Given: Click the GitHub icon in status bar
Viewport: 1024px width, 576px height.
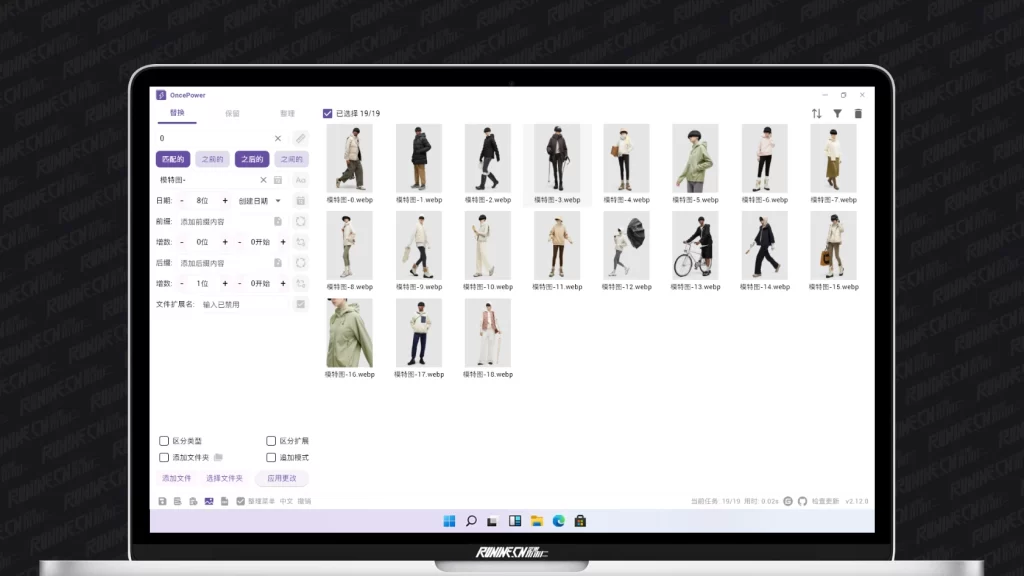Looking at the screenshot, I should 802,501.
